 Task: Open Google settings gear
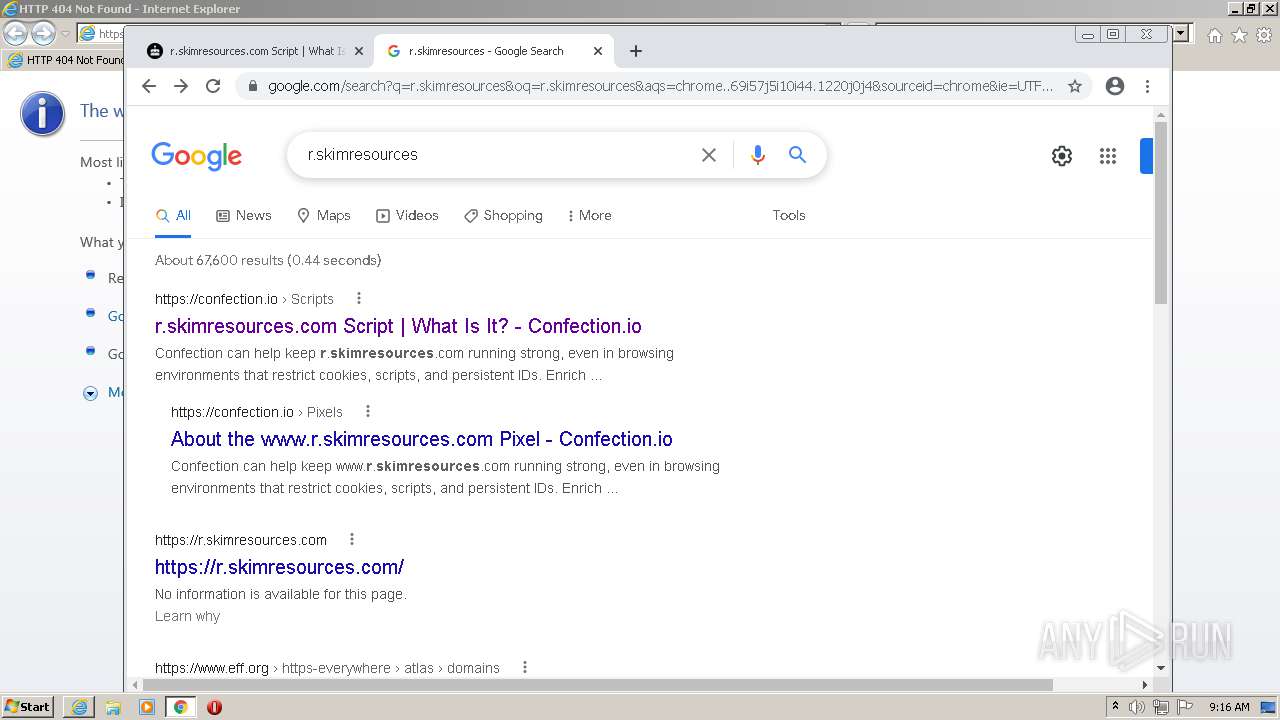click(x=1062, y=156)
